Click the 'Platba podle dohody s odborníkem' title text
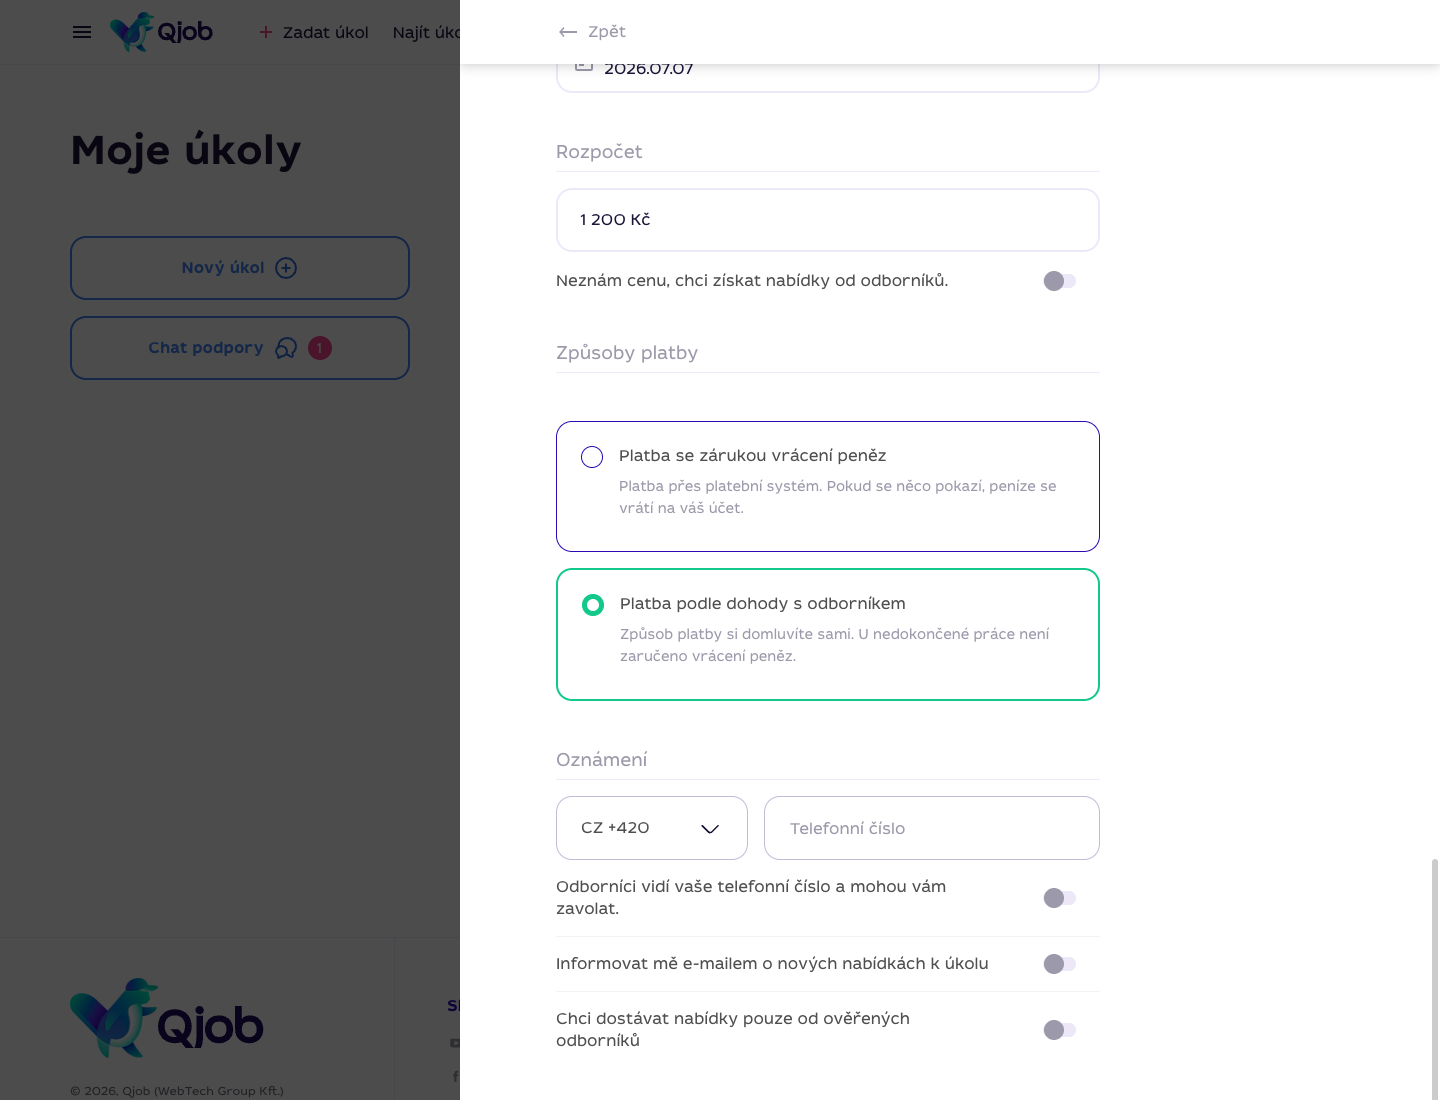The width and height of the screenshot is (1440, 1100). pos(763,604)
